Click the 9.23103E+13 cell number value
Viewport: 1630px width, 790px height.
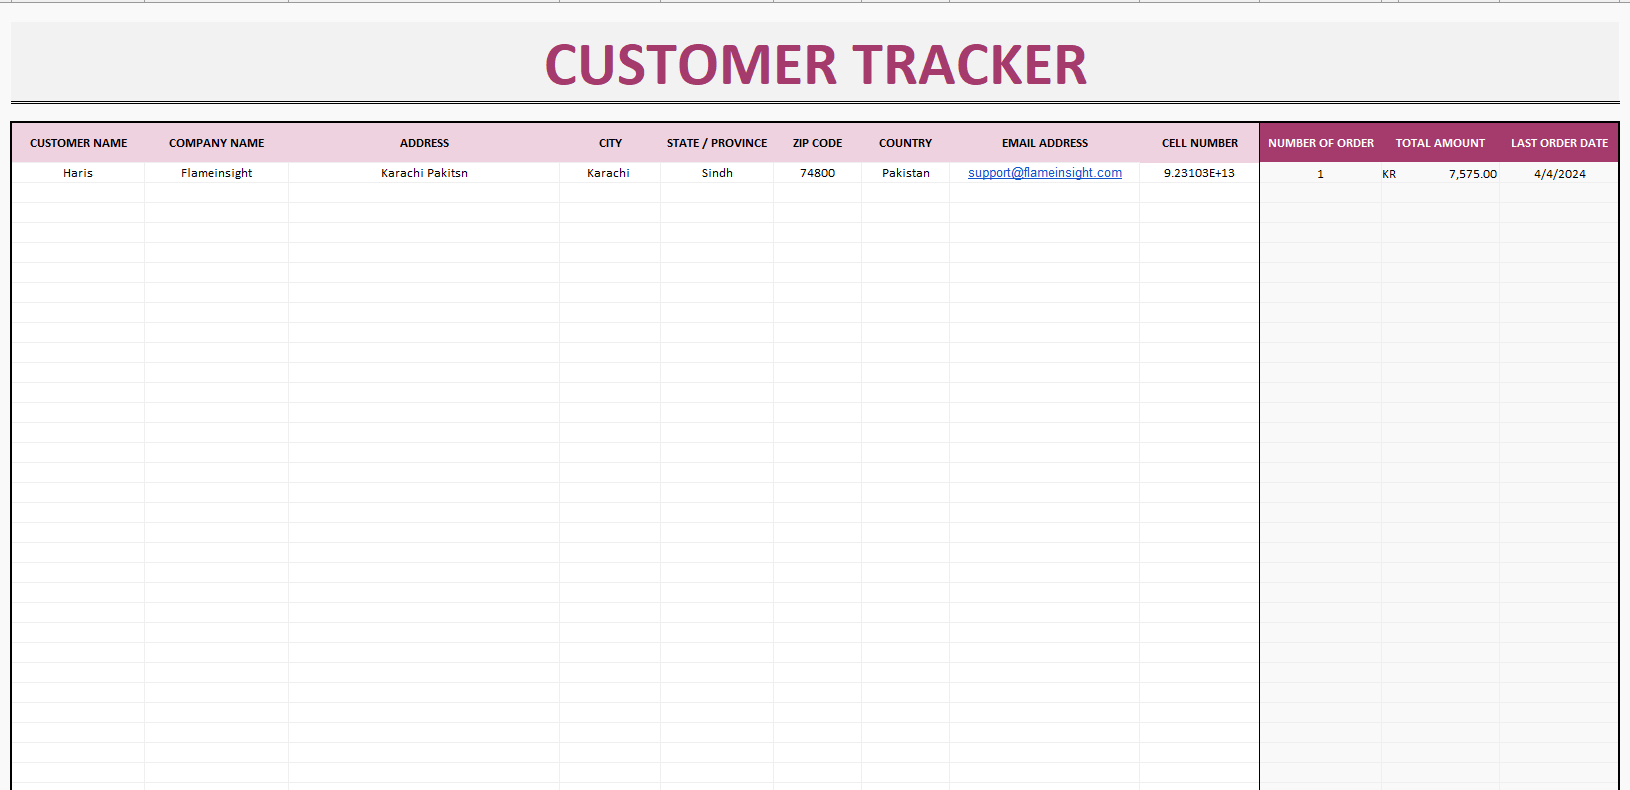[x=1199, y=173]
